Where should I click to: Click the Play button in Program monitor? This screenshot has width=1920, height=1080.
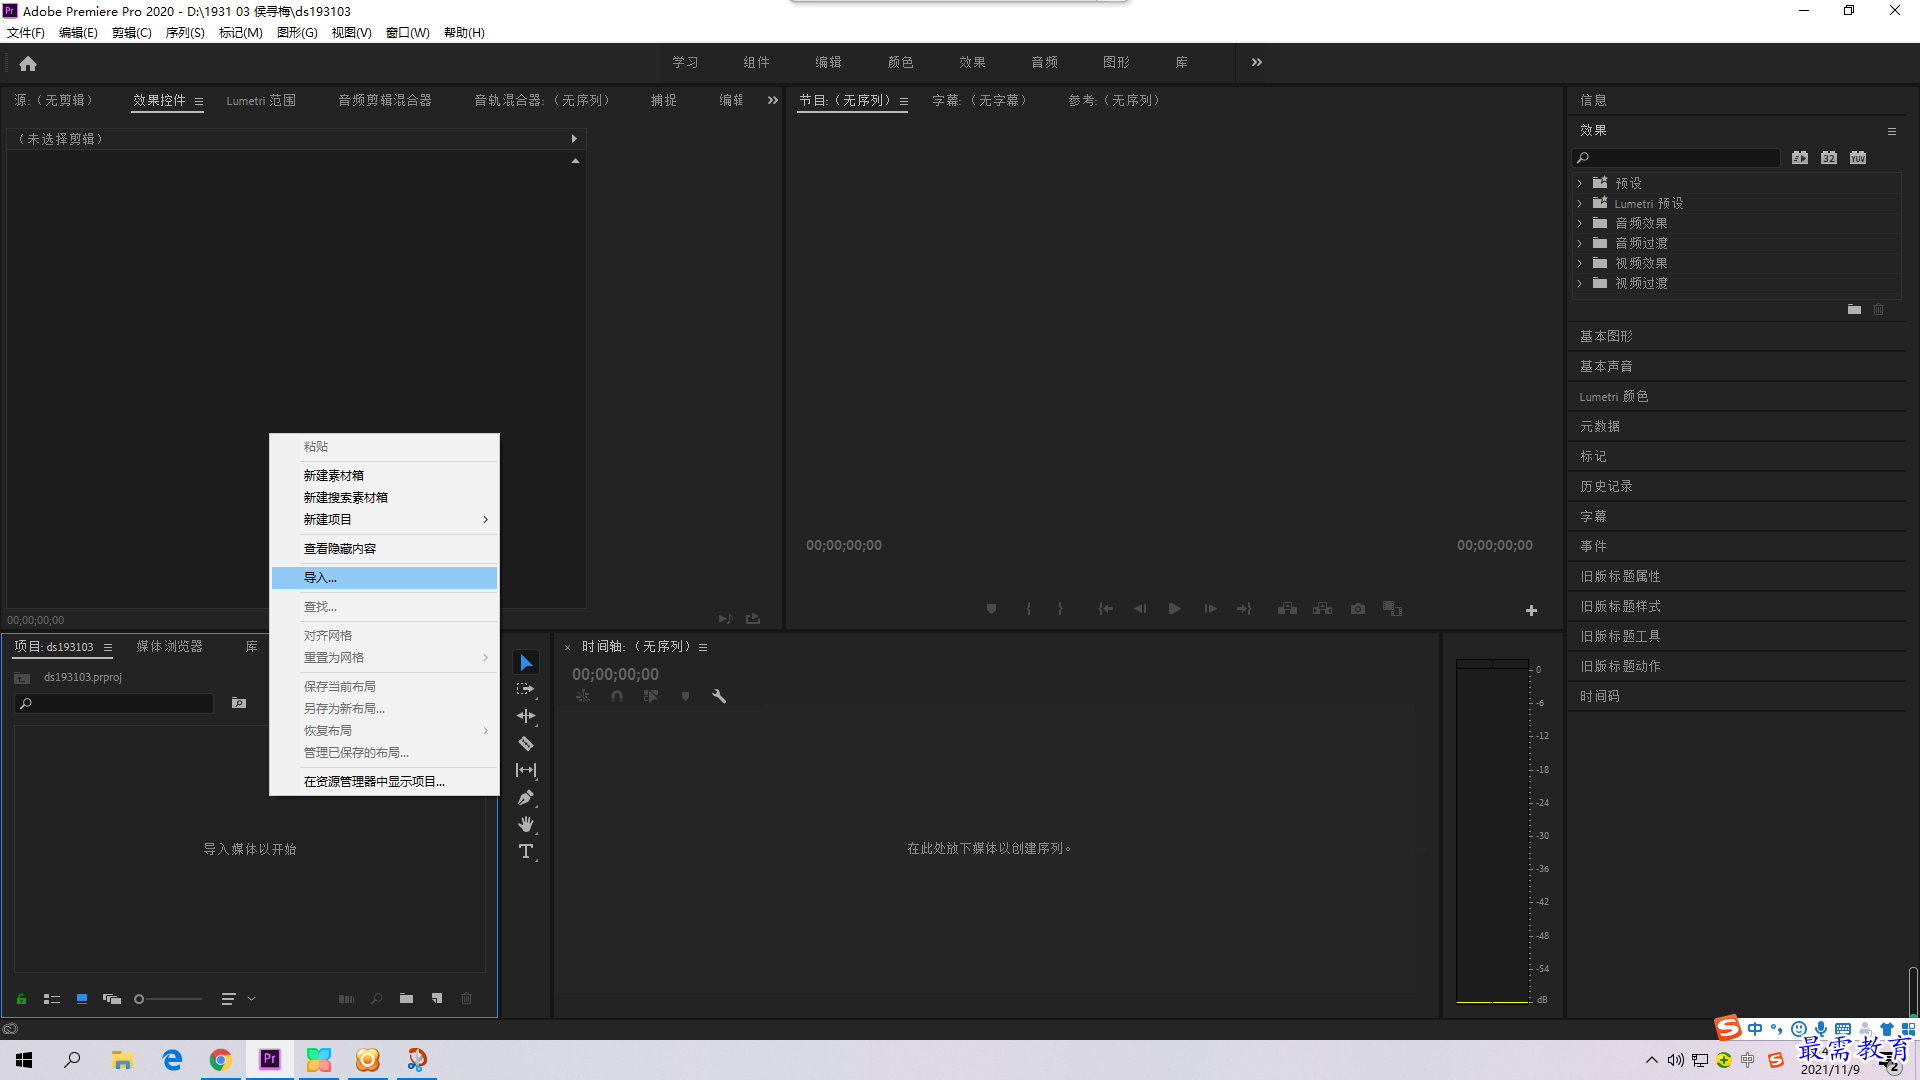(x=1175, y=608)
